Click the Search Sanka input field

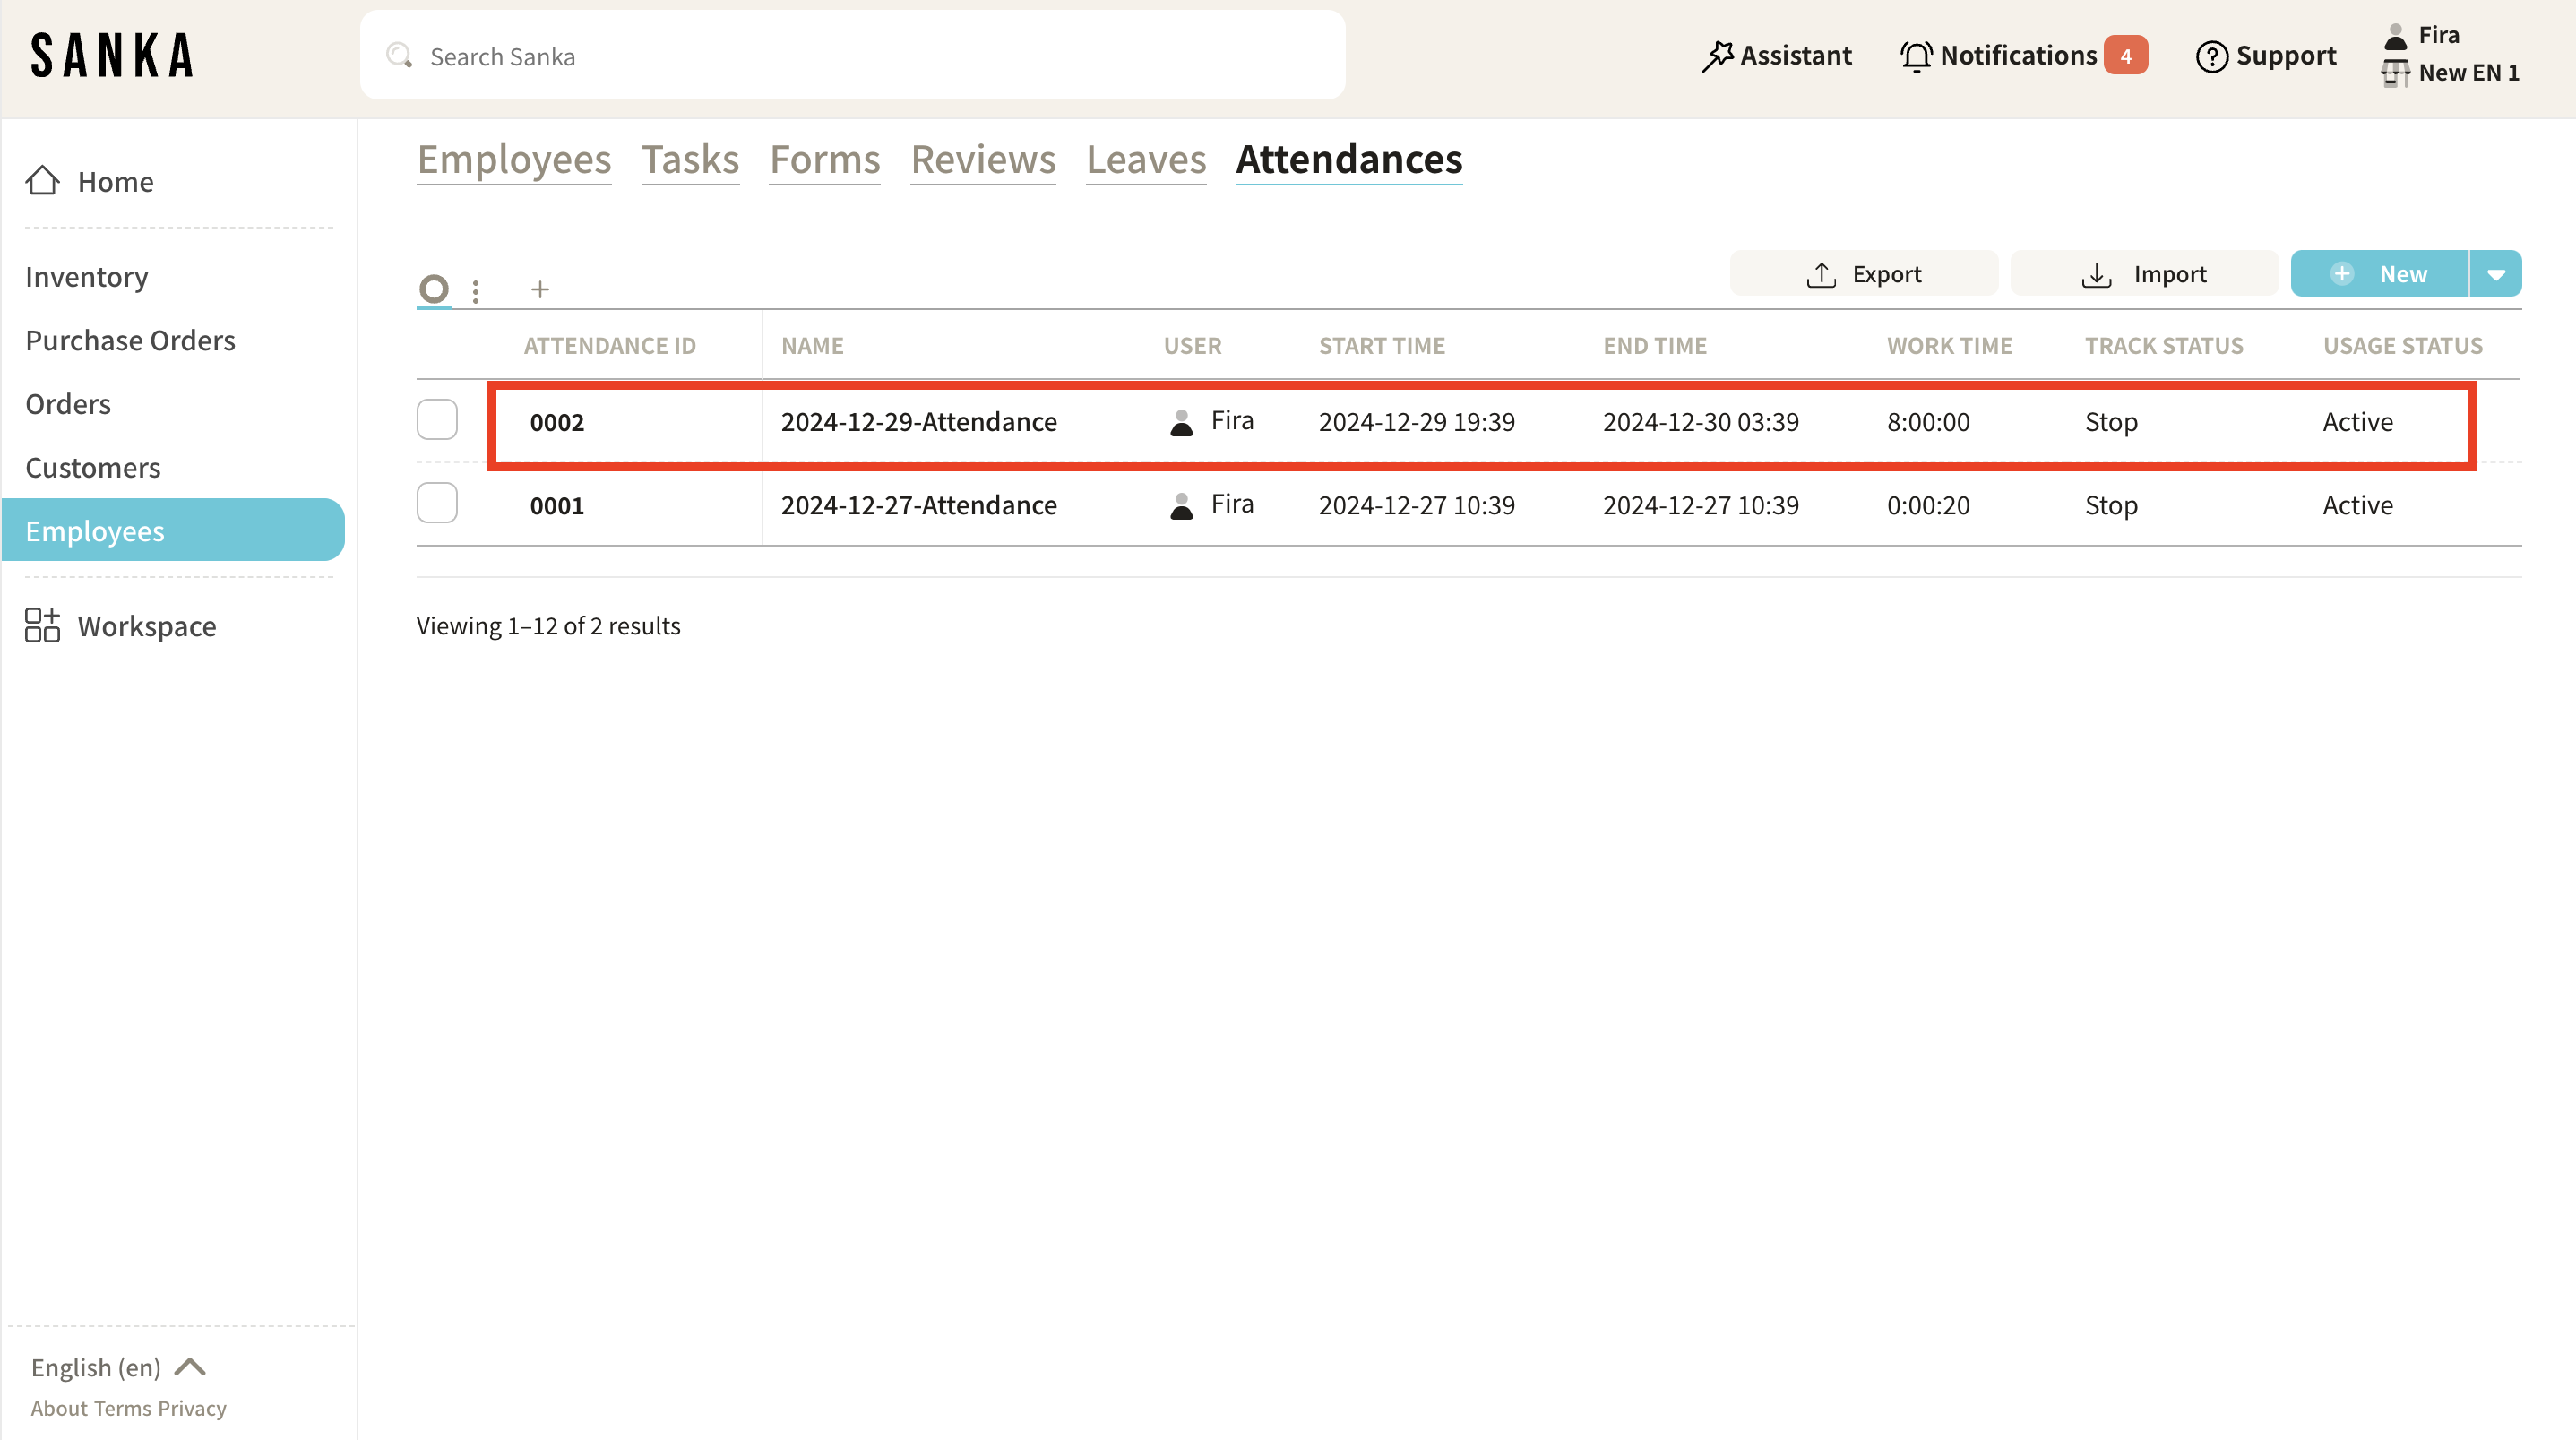(860, 56)
